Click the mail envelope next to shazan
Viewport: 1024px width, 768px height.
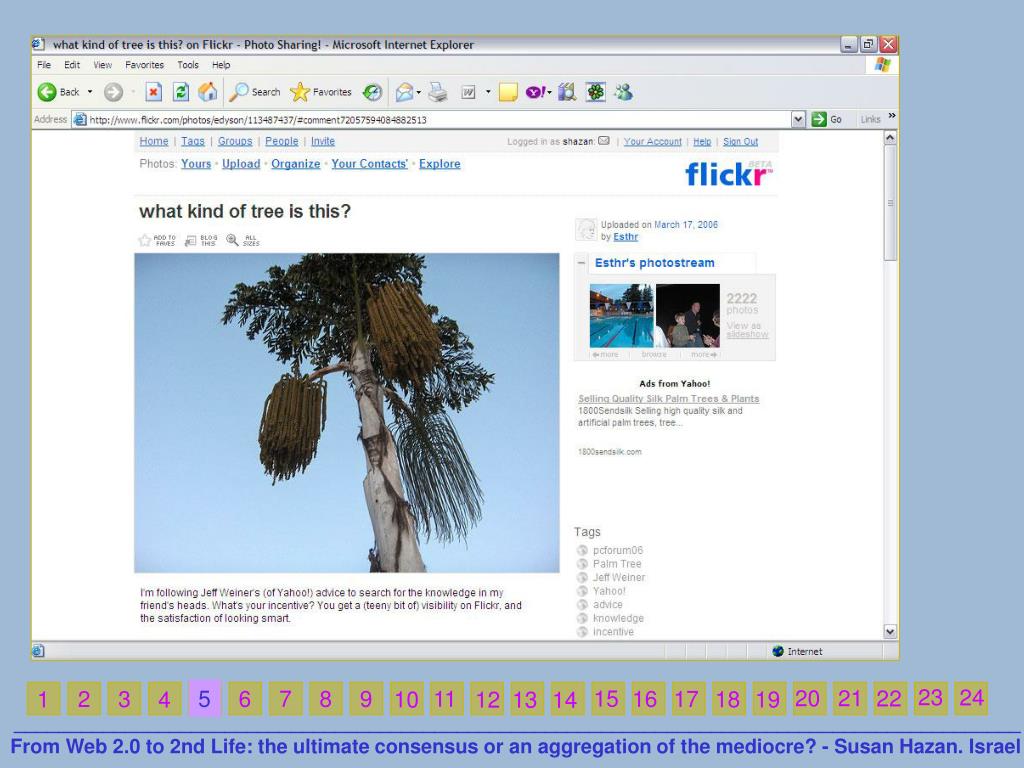point(604,141)
